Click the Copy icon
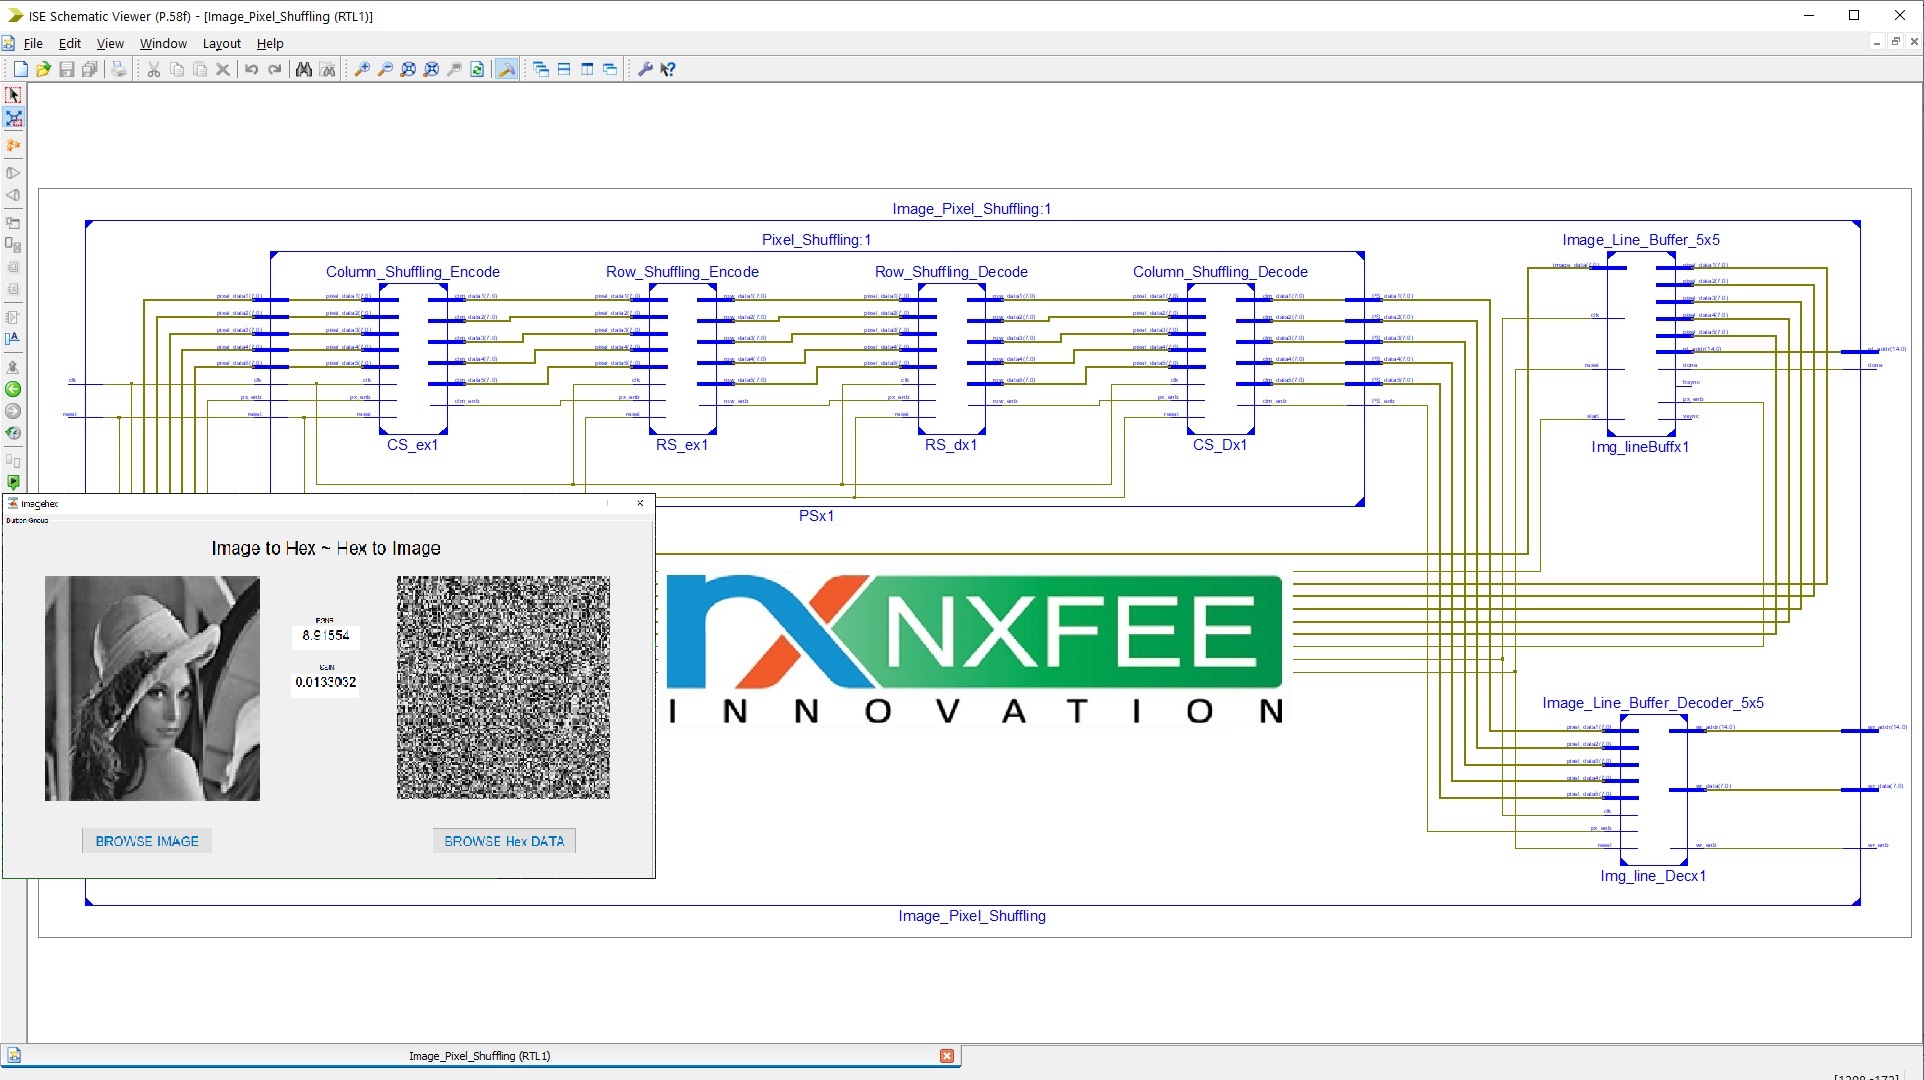1924x1080 pixels. click(x=177, y=69)
